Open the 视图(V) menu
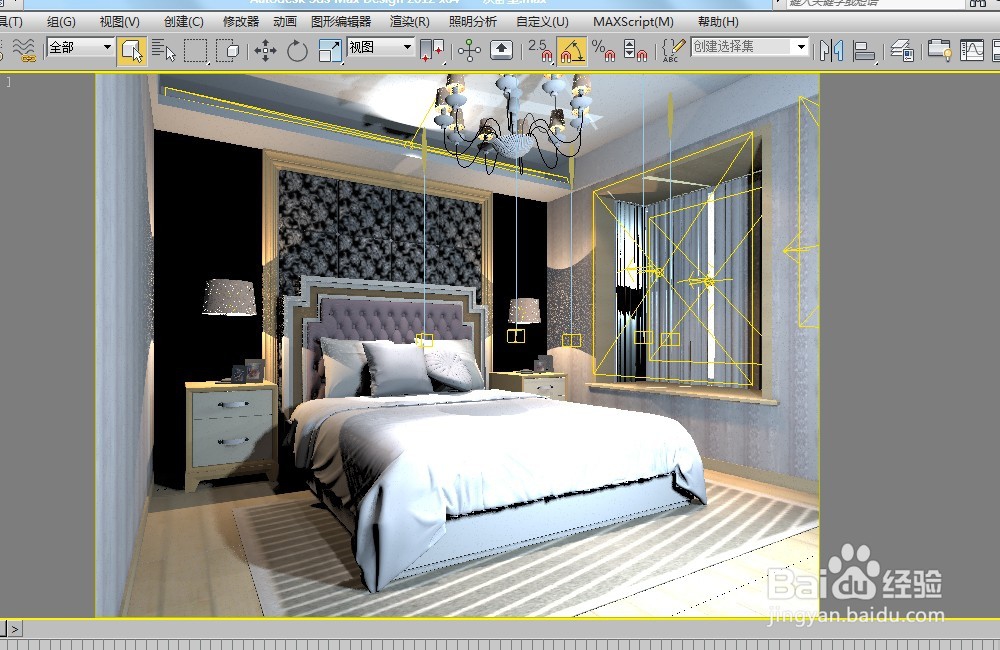The height and width of the screenshot is (650, 1000). click(x=119, y=22)
